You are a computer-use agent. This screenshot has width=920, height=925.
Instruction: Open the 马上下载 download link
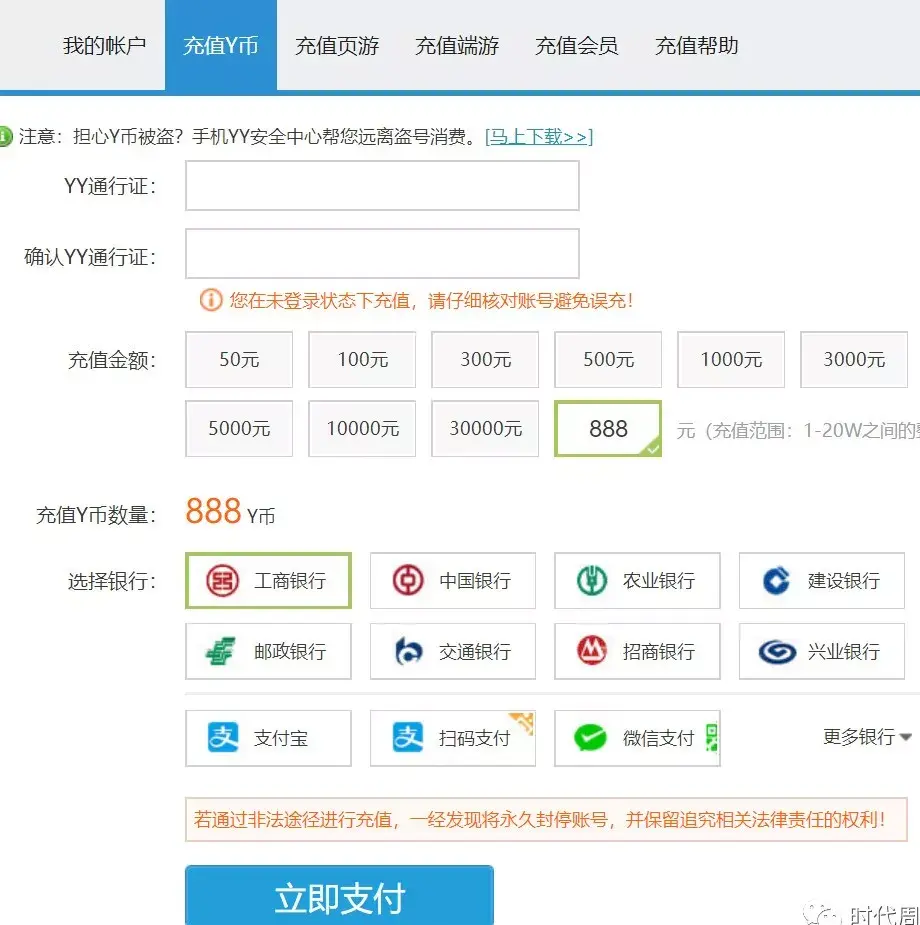537,137
